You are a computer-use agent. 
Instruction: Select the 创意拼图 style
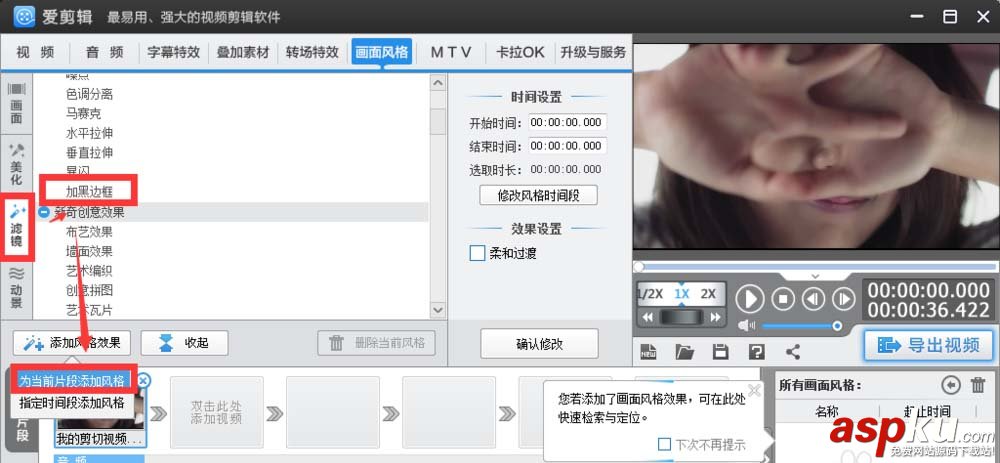tap(89, 290)
